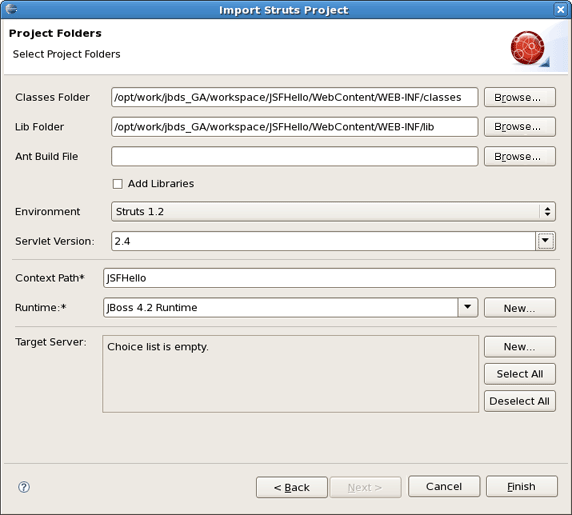Click the Context Path field with JSFHello
572x515 pixels.
point(329,278)
